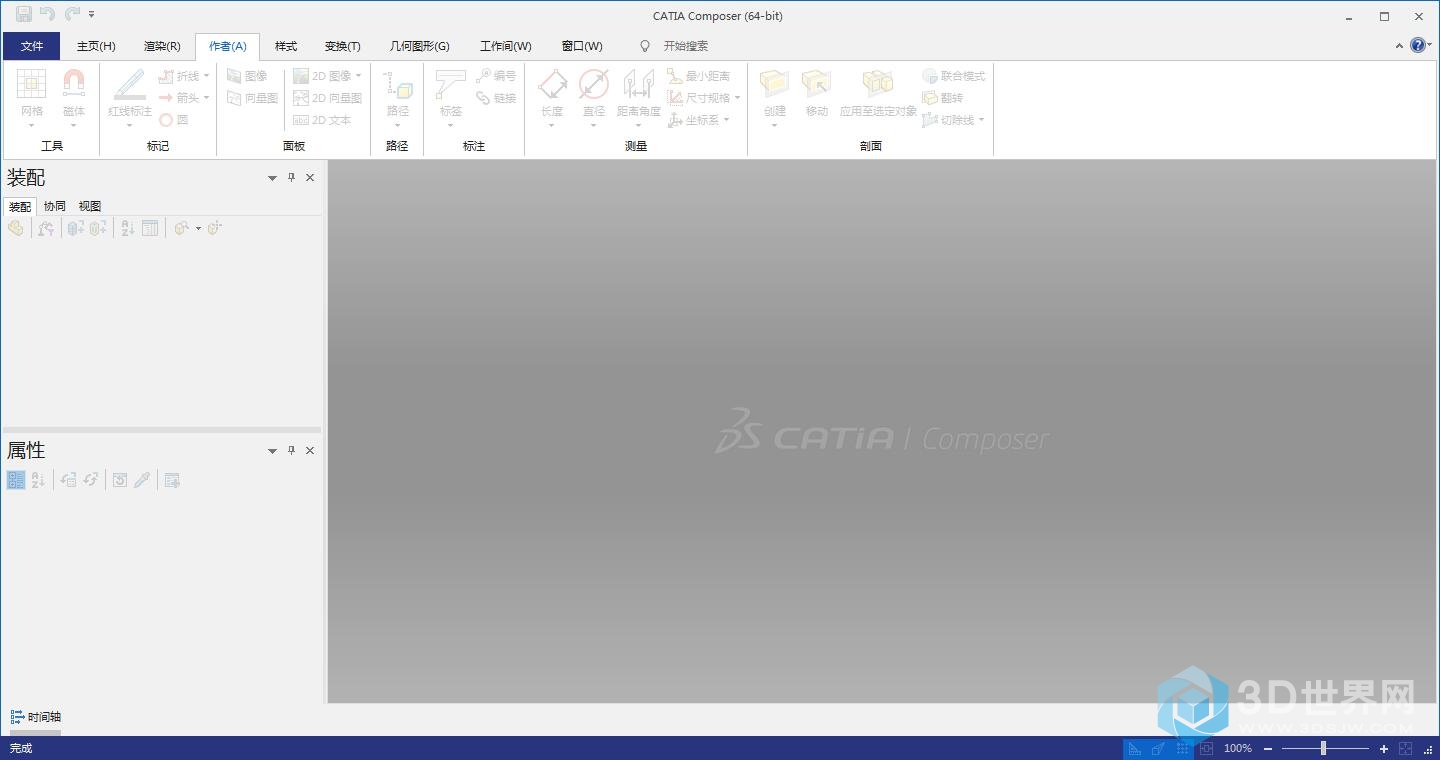The height and width of the screenshot is (760, 1440).
Task: Click the 开始搜索 search field
Action: click(686, 46)
